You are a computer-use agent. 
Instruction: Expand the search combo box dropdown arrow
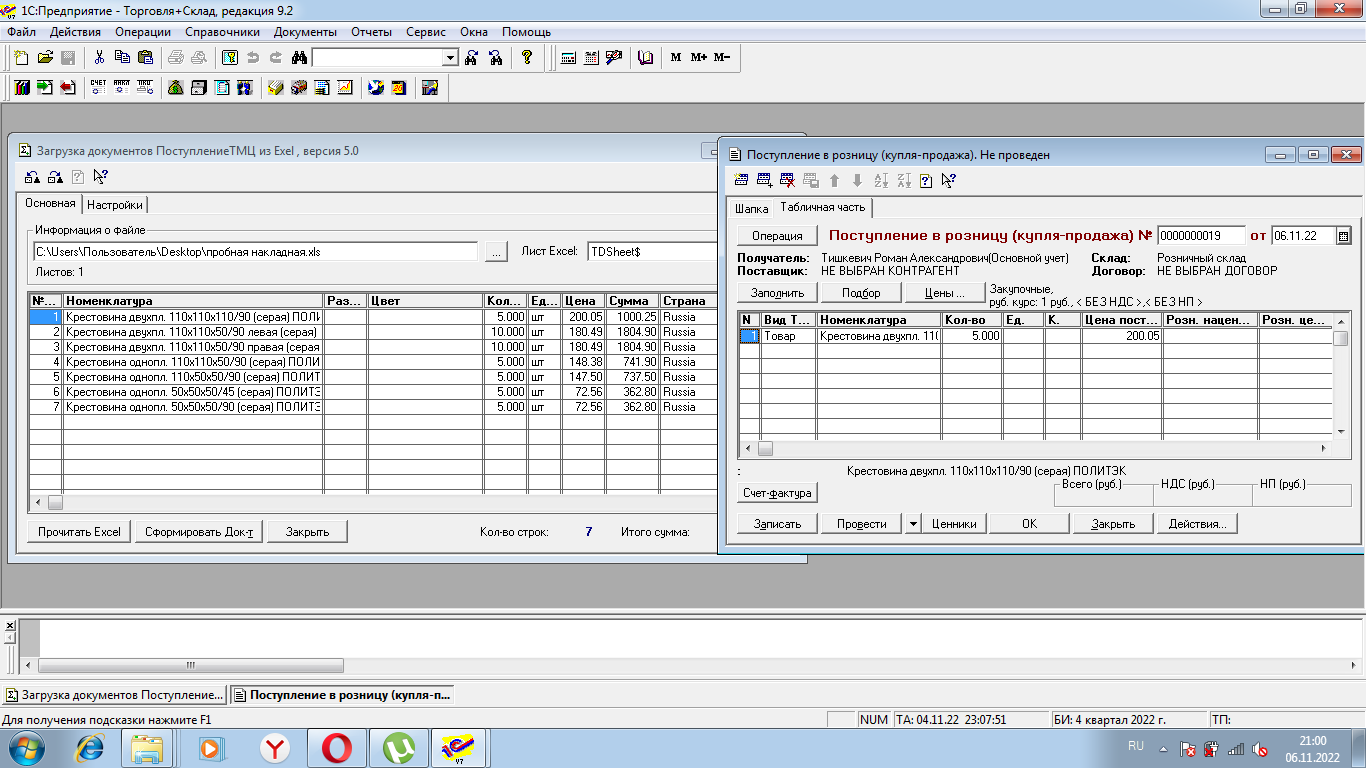450,58
